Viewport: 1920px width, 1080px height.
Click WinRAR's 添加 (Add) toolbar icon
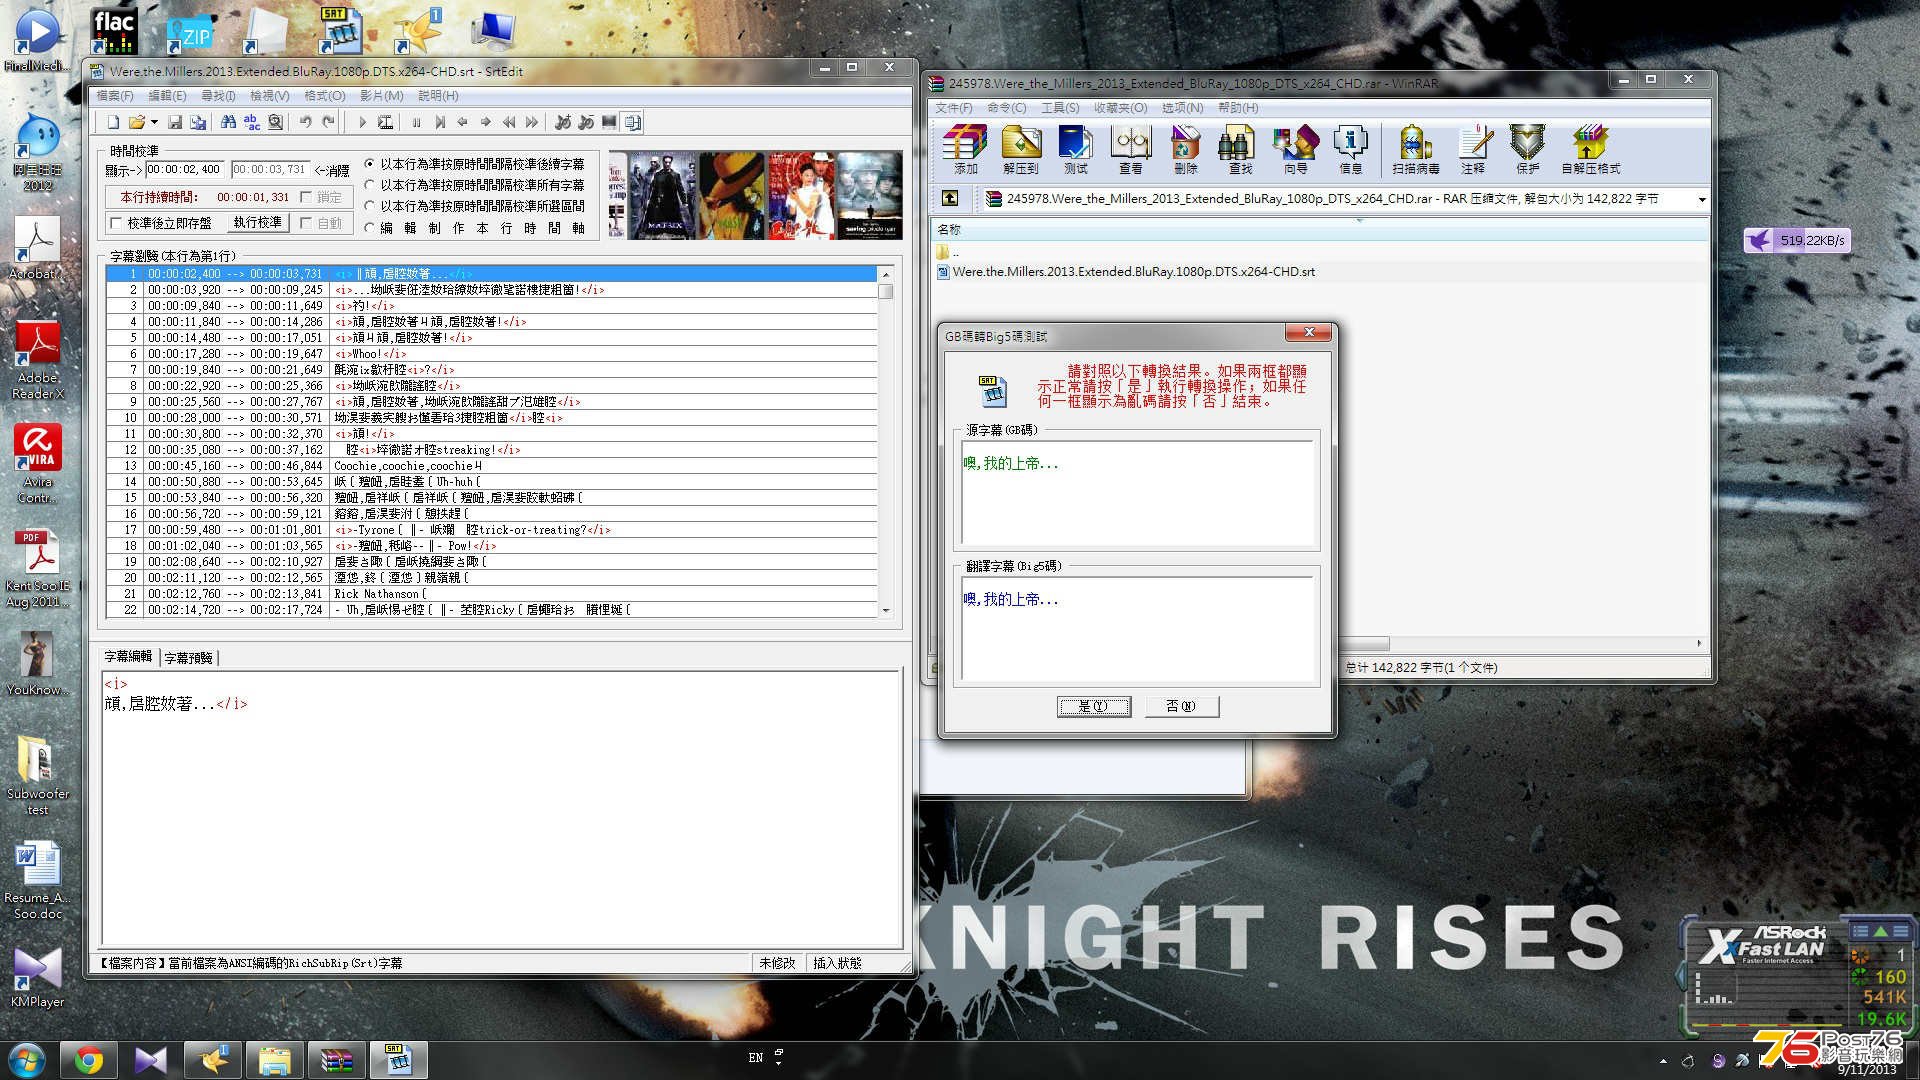(x=965, y=150)
